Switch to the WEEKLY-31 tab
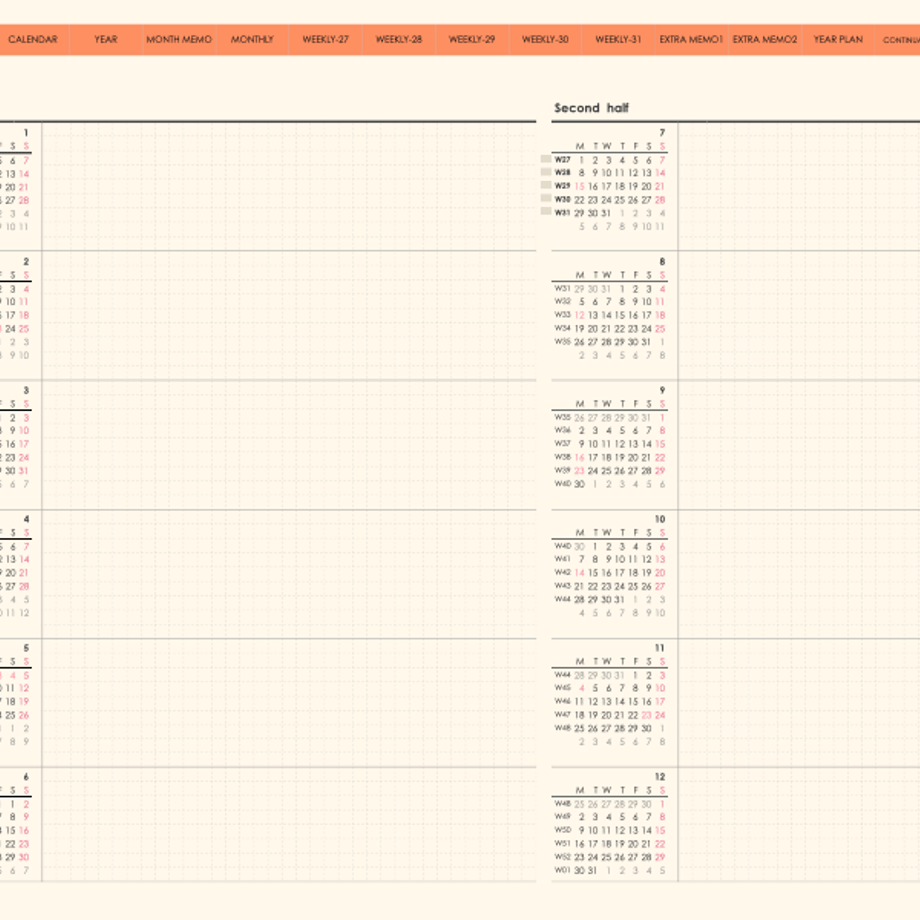This screenshot has width=920, height=920. [x=618, y=39]
